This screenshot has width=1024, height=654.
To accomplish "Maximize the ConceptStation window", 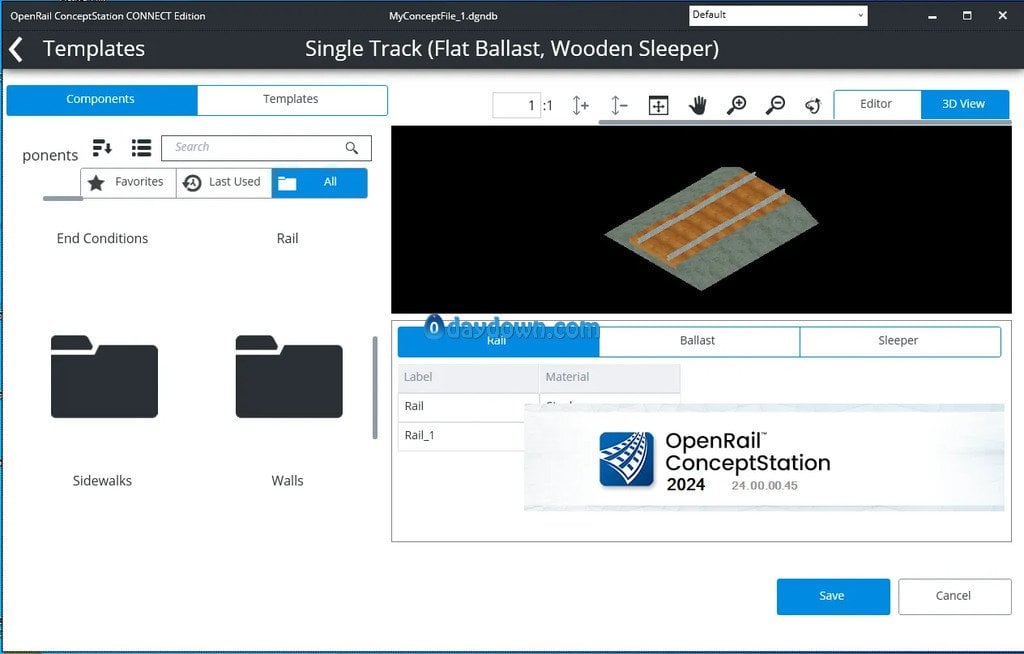I will [x=967, y=16].
